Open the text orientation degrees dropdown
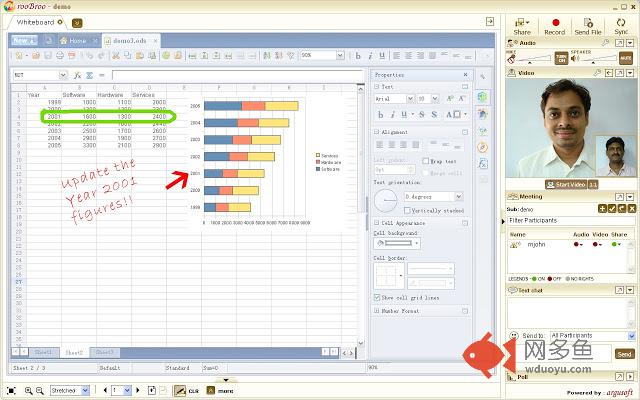Viewport: 640px width, 400px height. [459, 197]
